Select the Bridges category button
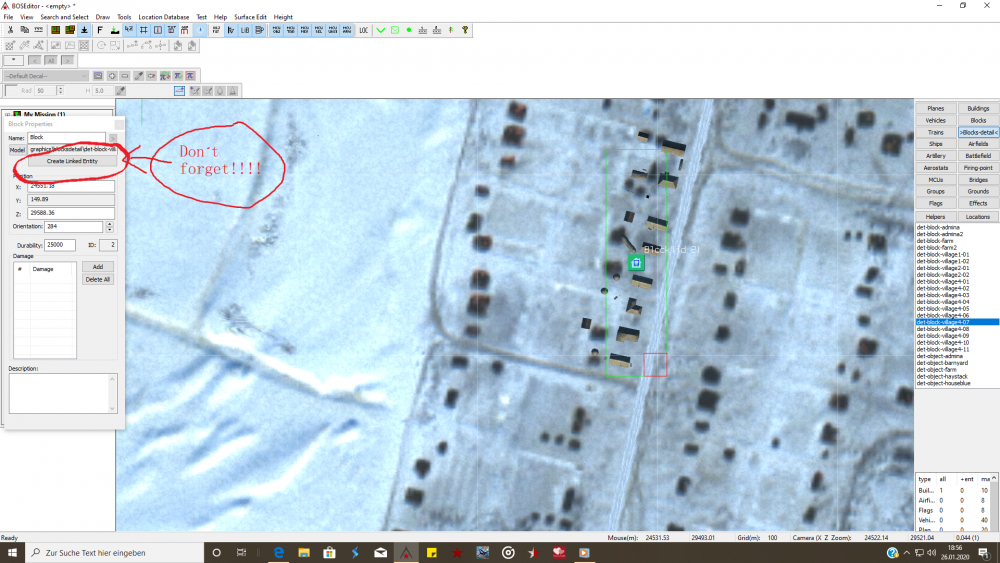The image size is (1000, 563). pyautogui.click(x=978, y=180)
